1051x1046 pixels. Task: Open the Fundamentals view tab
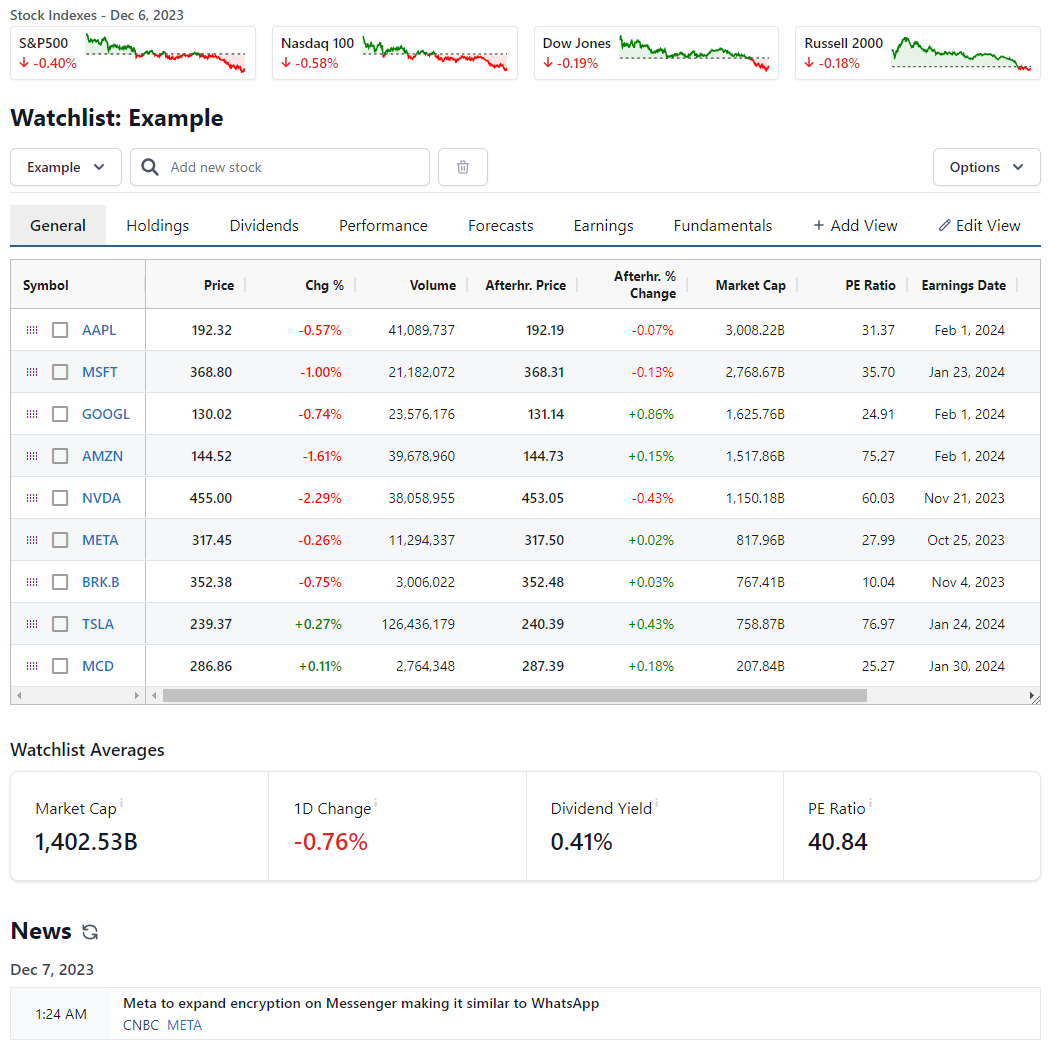(722, 225)
